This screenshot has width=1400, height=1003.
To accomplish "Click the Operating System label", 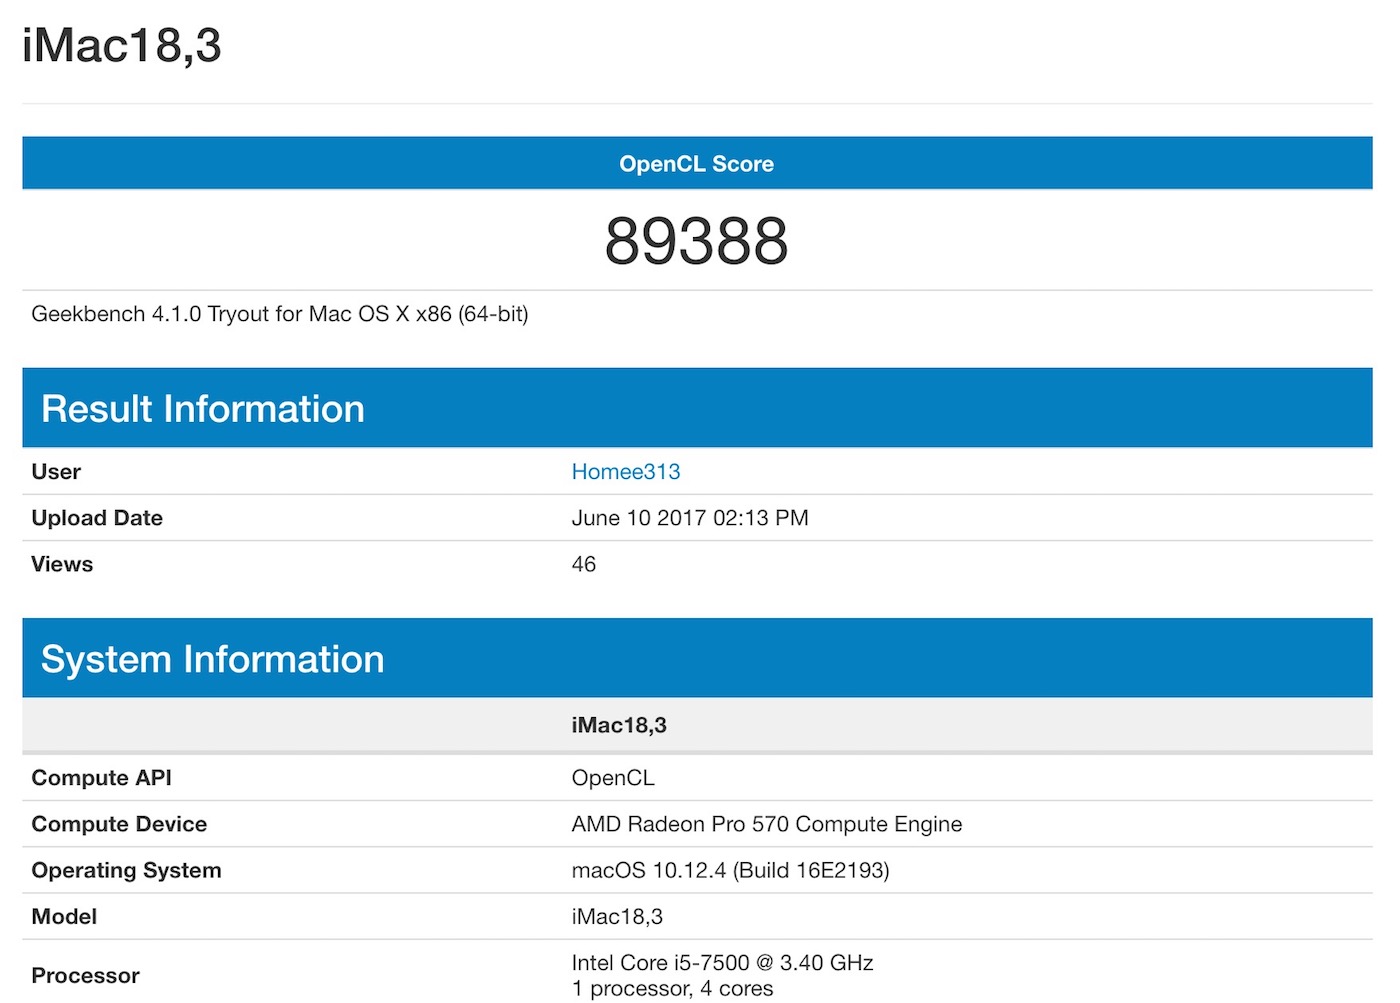I will click(126, 870).
